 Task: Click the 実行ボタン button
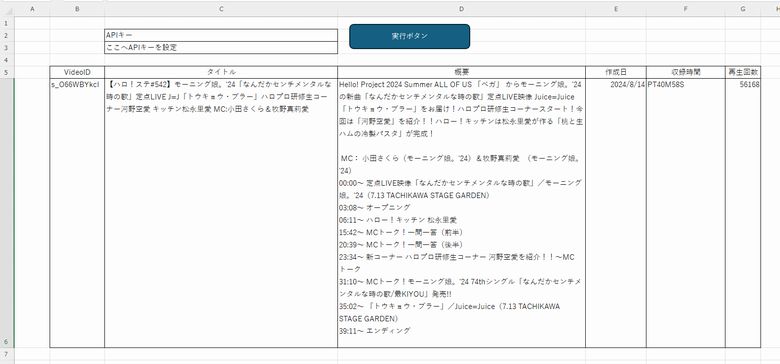409,36
